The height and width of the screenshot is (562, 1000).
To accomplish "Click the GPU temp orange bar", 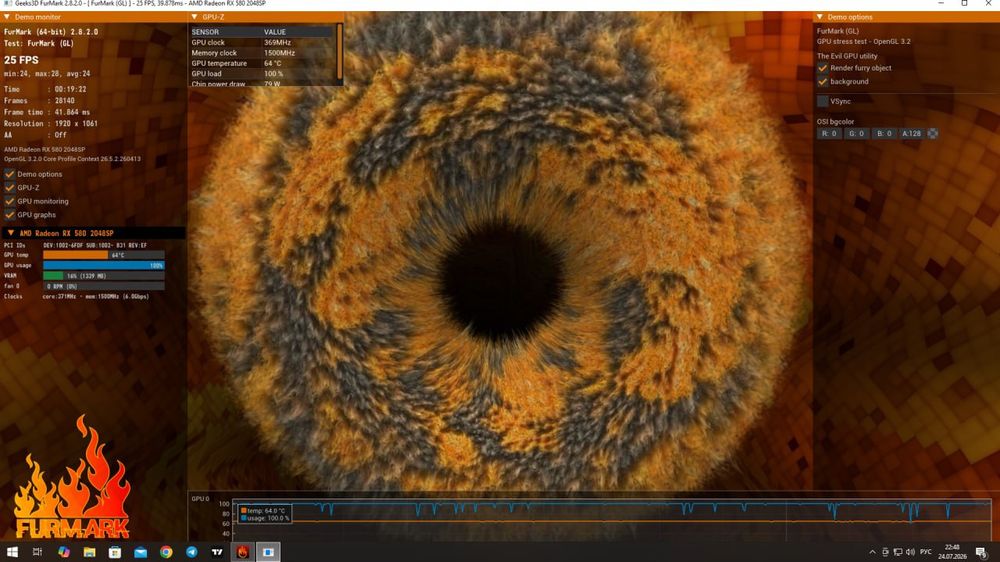I will pos(75,255).
